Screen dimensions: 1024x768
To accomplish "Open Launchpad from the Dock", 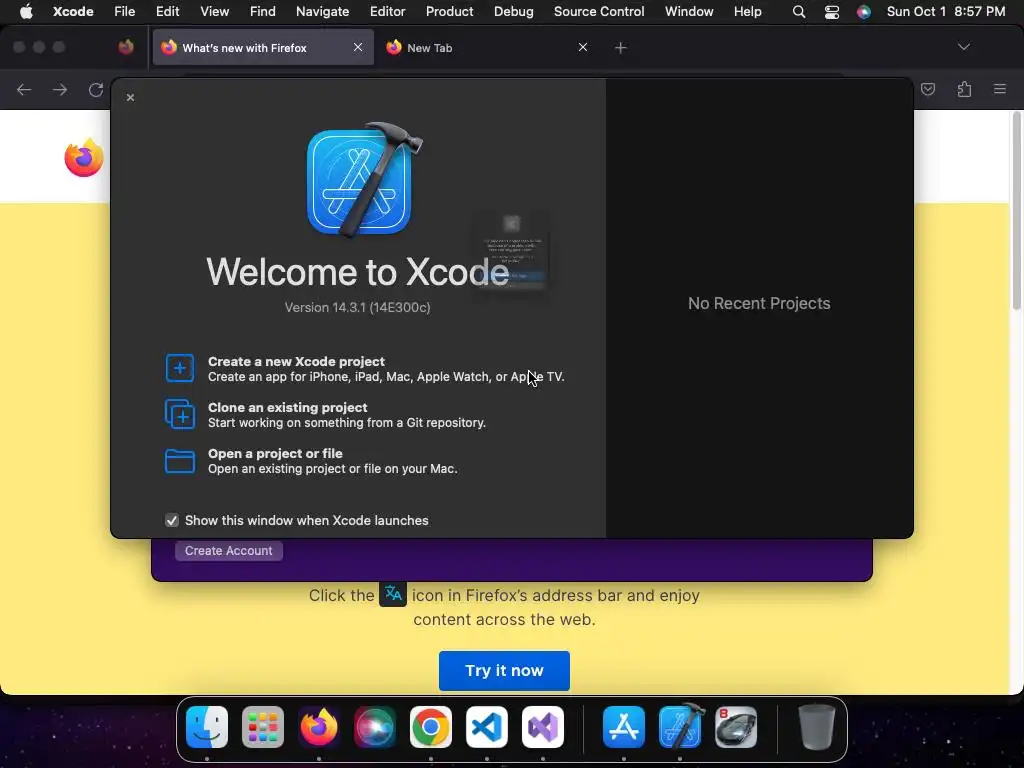I will (263, 727).
